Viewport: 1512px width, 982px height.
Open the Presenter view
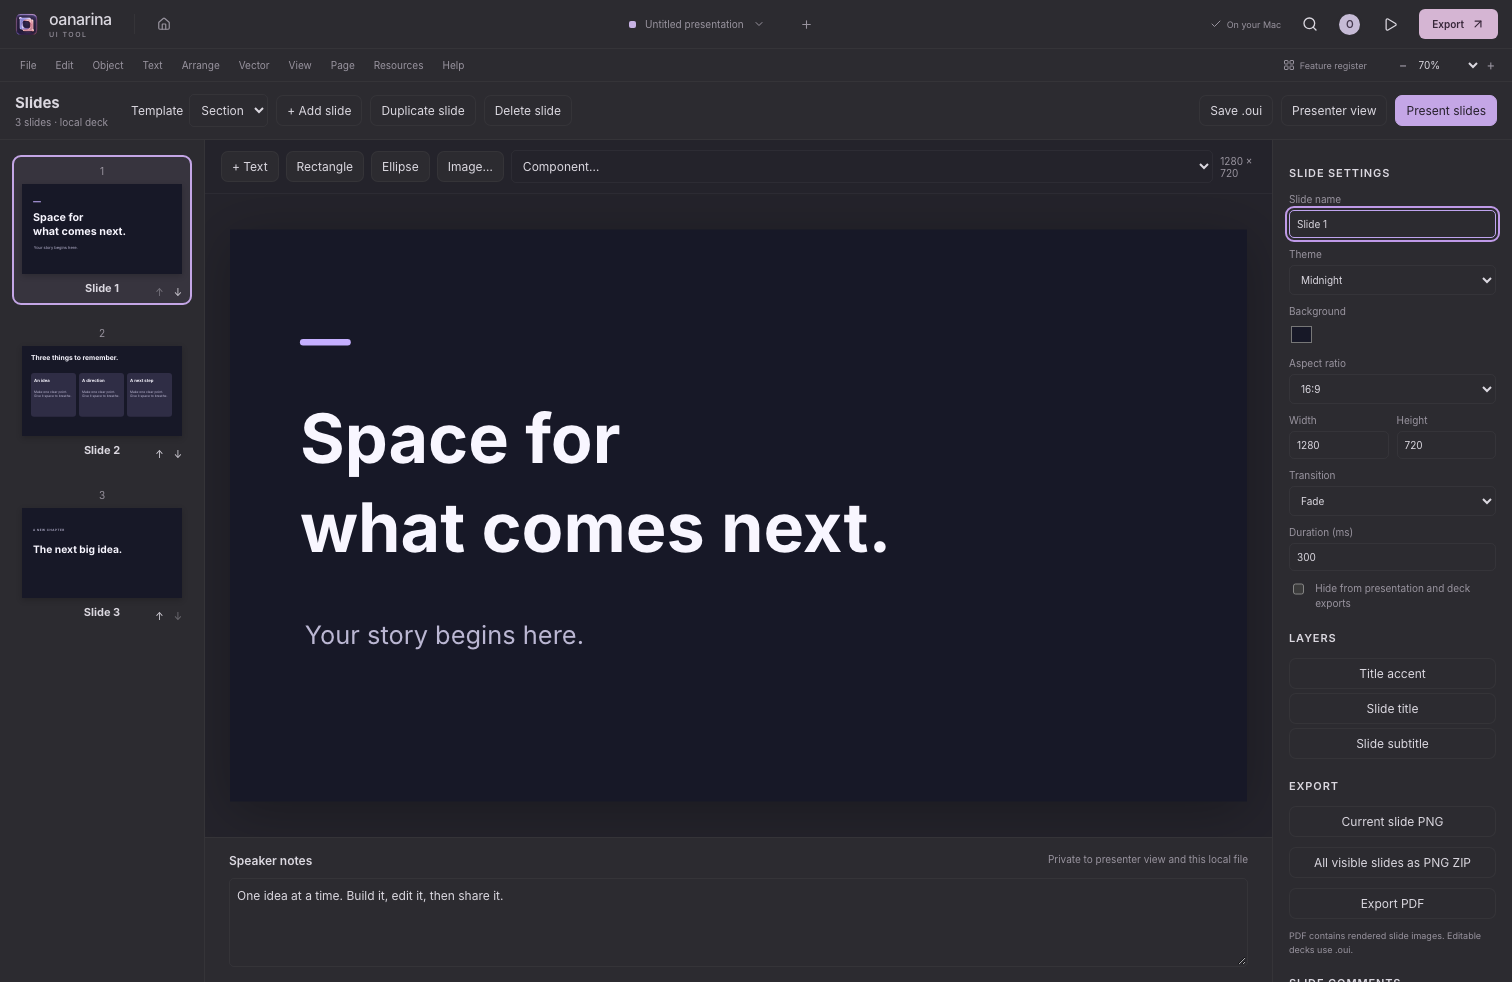[x=1333, y=111]
